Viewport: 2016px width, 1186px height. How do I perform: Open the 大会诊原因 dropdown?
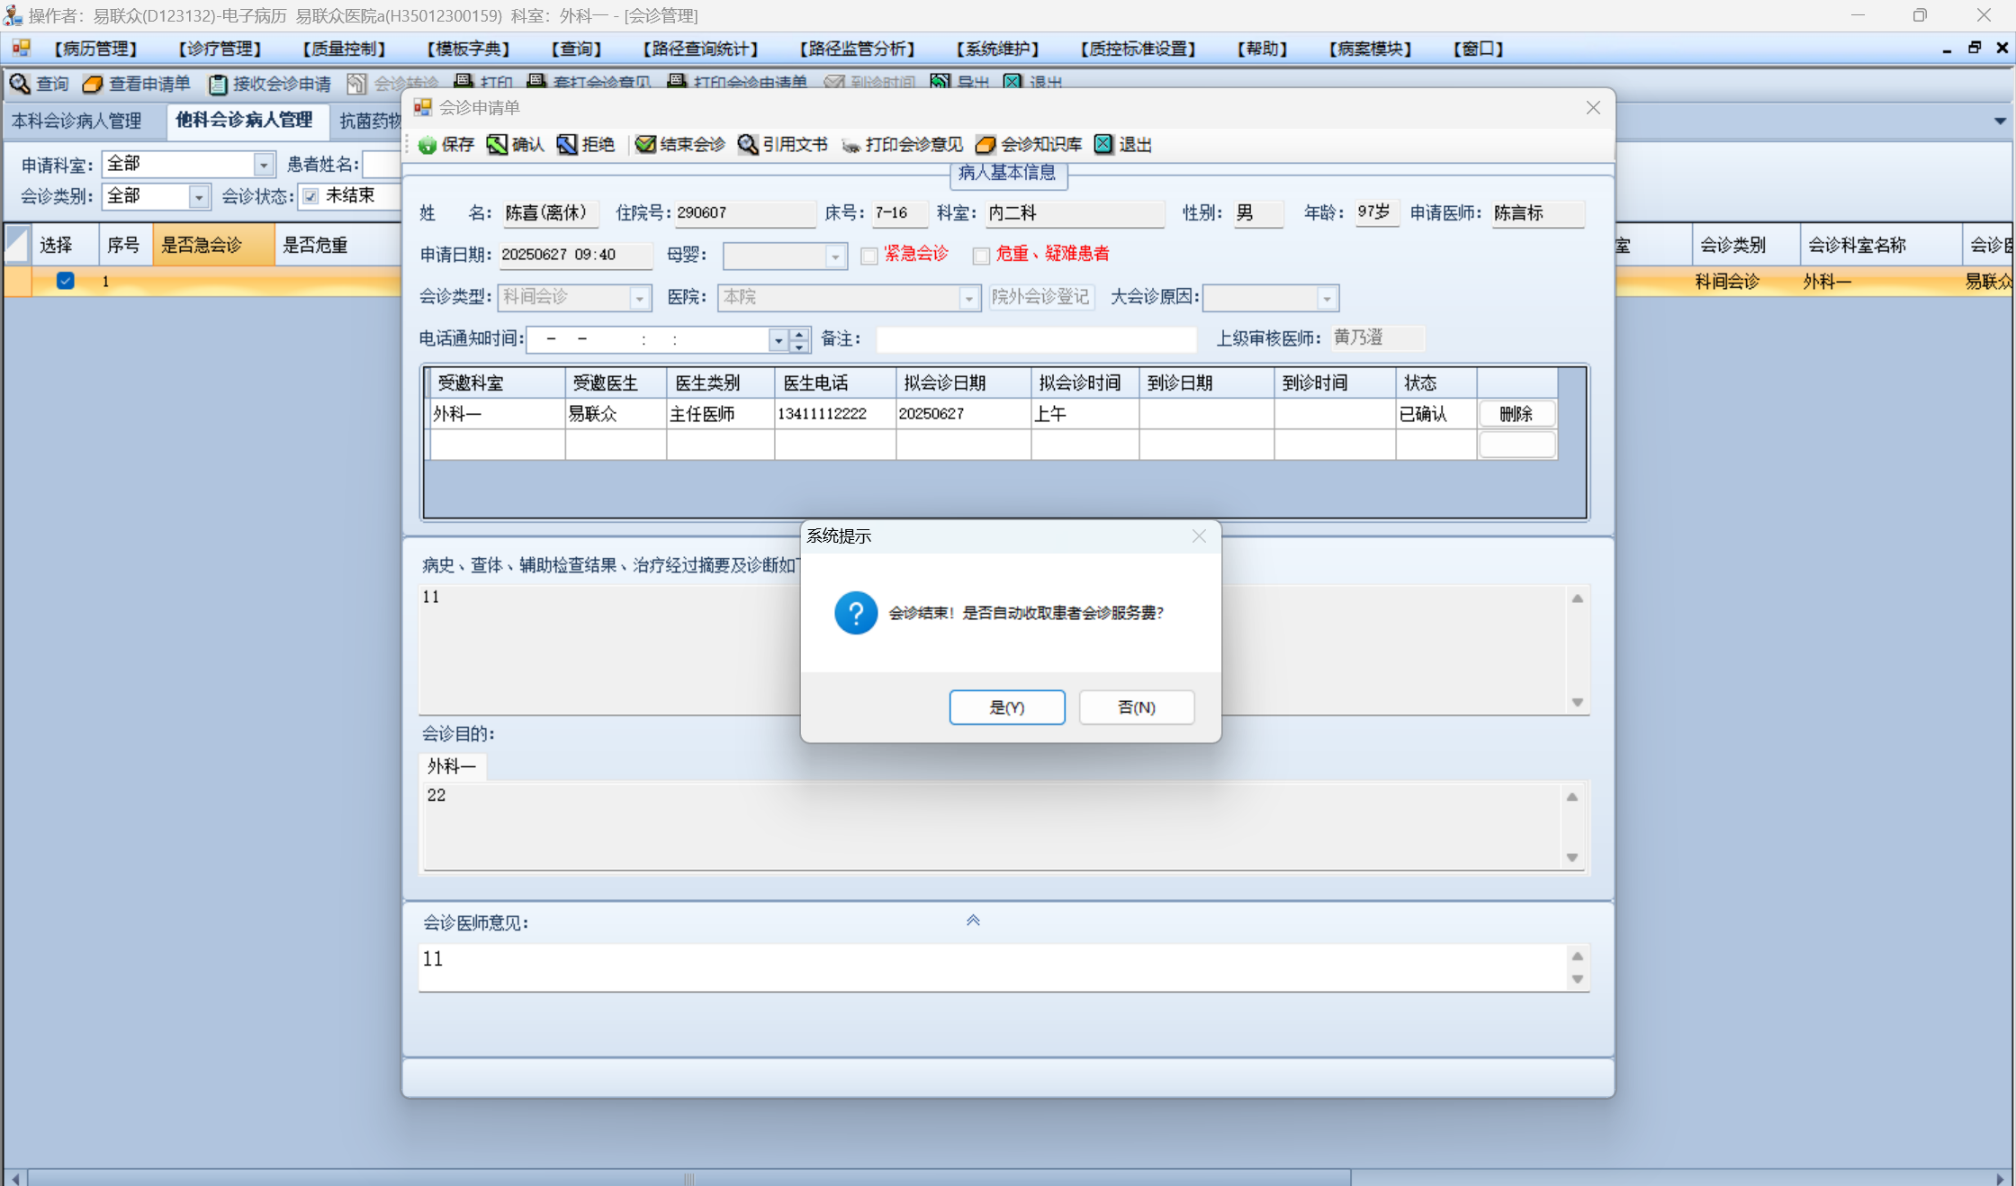pos(1326,298)
